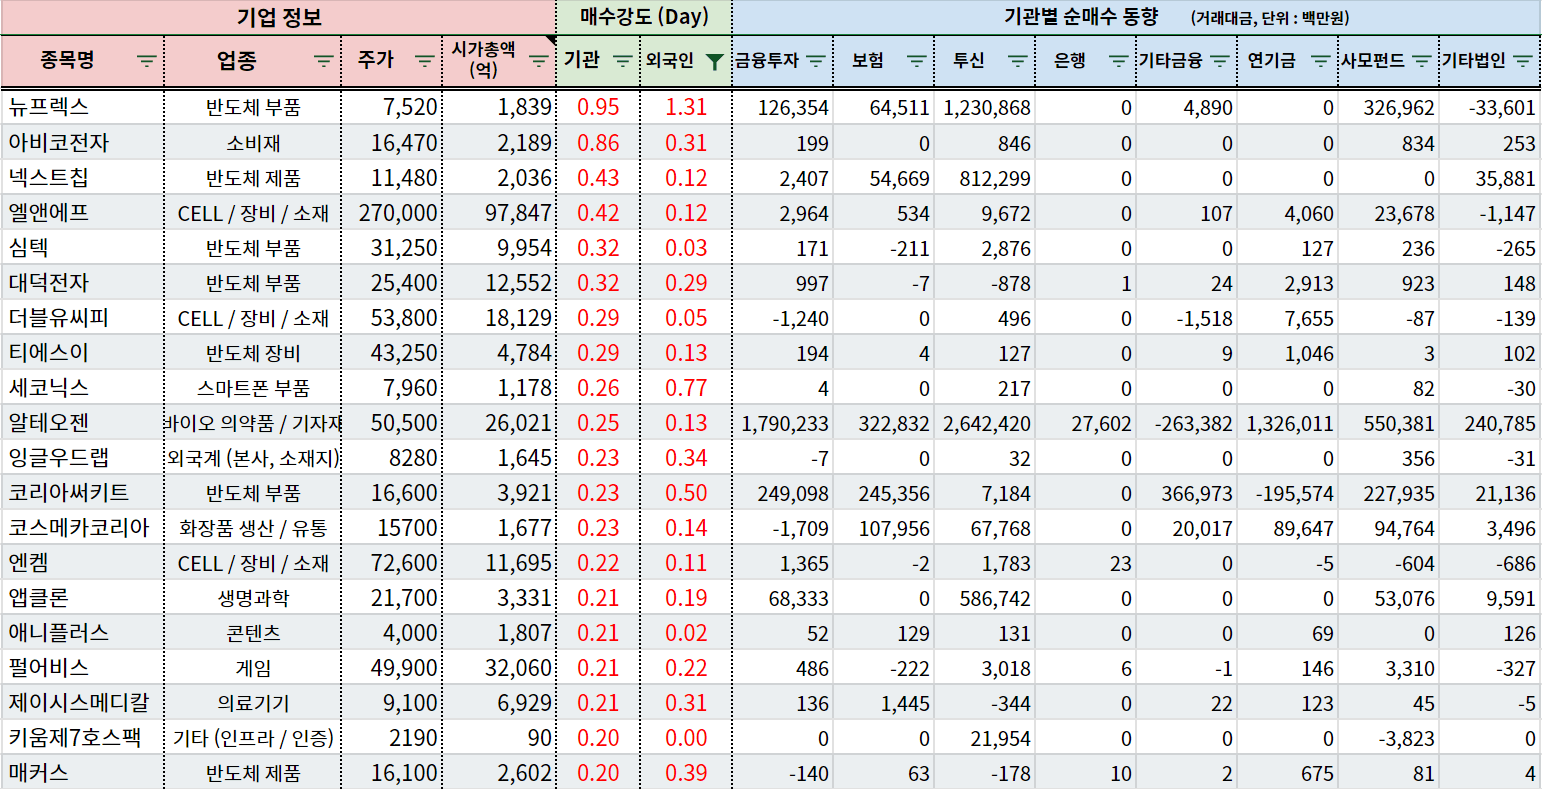Click 기타 (인프라 / 인증) sector cell
1542x789 pixels.
point(253,738)
